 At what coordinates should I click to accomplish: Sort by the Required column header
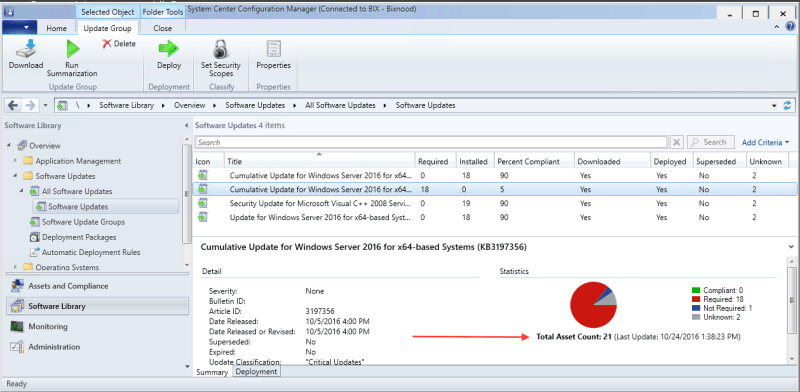point(435,161)
